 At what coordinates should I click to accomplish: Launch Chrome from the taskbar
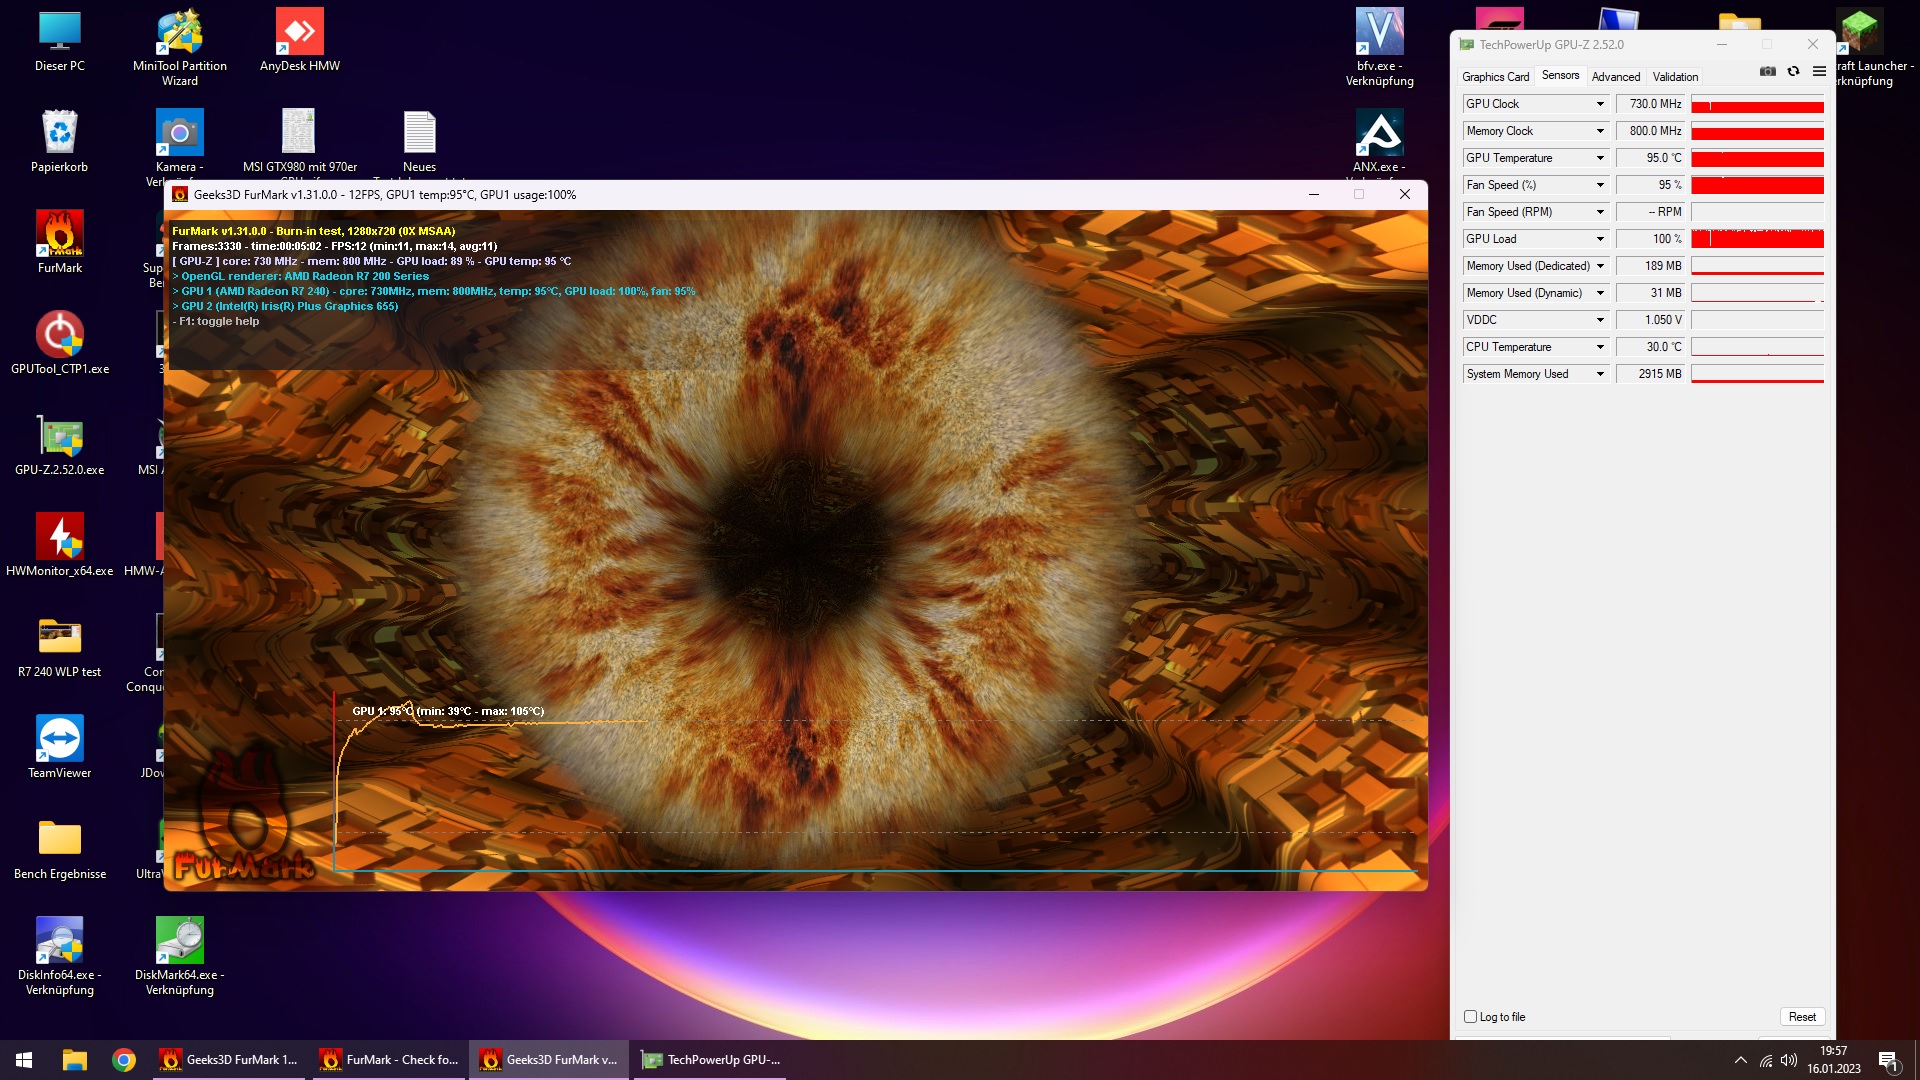[x=124, y=1060]
